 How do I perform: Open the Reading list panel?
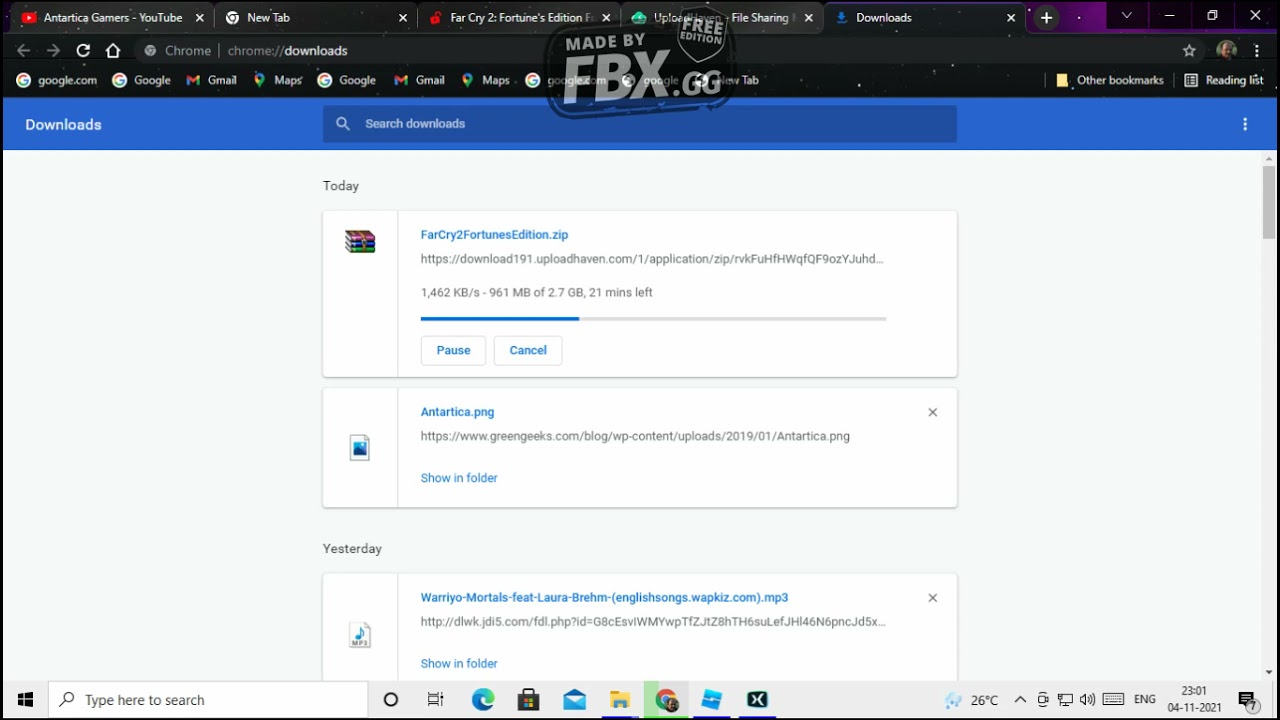pyautogui.click(x=1223, y=80)
